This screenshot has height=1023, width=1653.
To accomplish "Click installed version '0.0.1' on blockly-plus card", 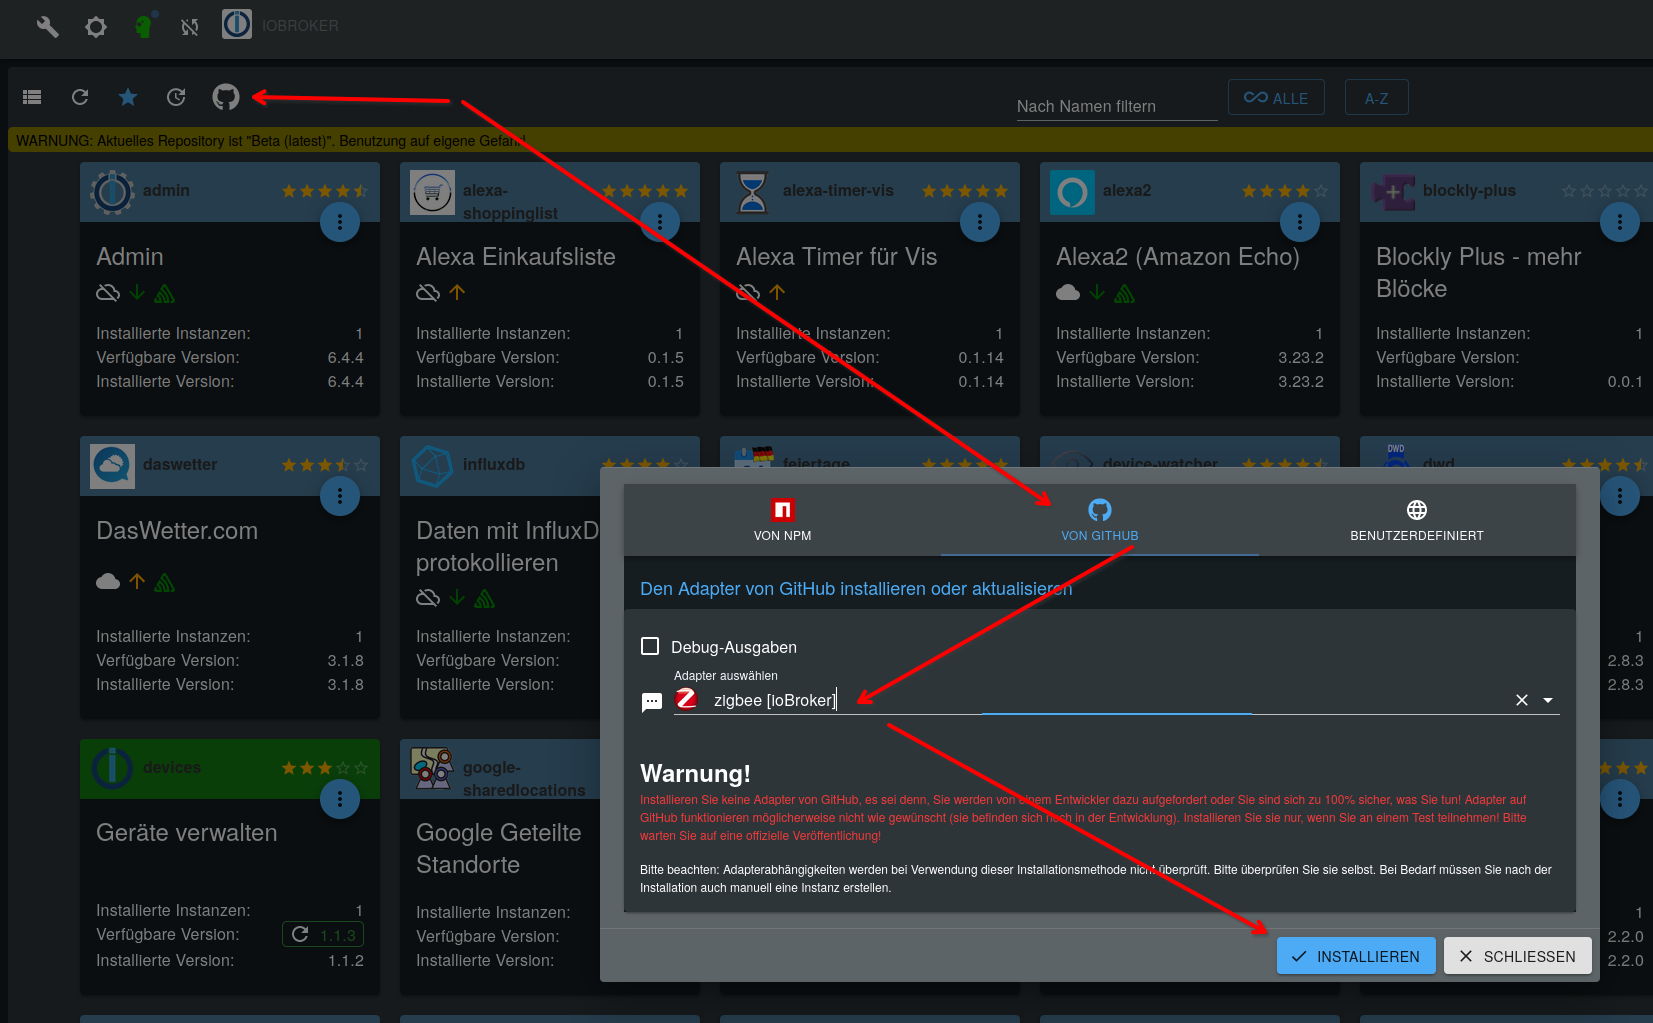I will [x=1625, y=381].
